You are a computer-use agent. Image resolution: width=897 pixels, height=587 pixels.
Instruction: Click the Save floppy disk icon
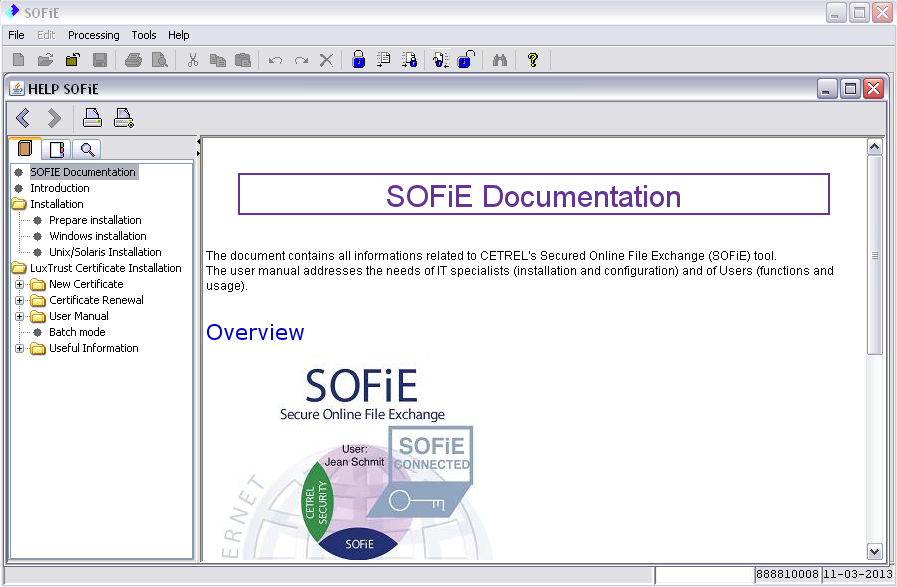coord(100,60)
